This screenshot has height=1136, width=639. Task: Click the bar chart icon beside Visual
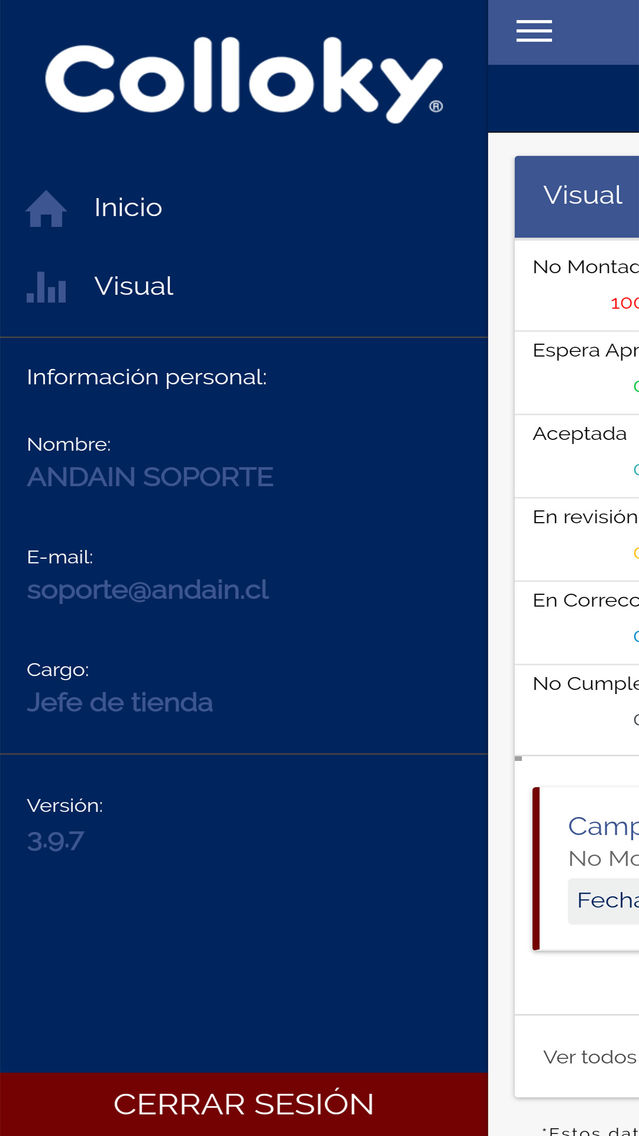(46, 287)
